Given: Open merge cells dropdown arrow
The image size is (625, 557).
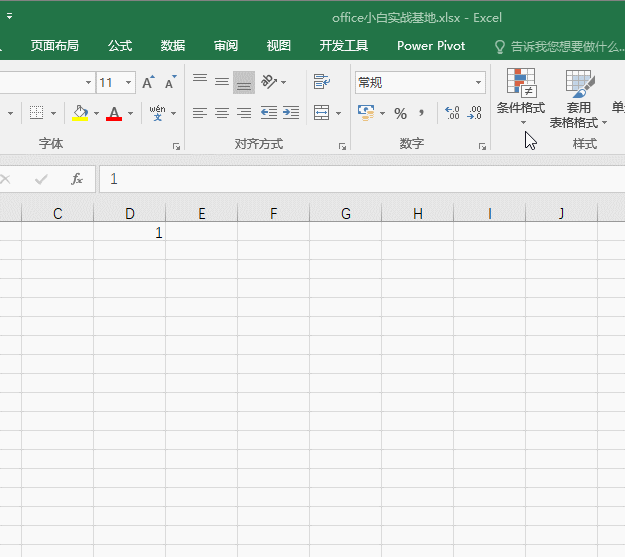Looking at the screenshot, I should click(x=338, y=114).
